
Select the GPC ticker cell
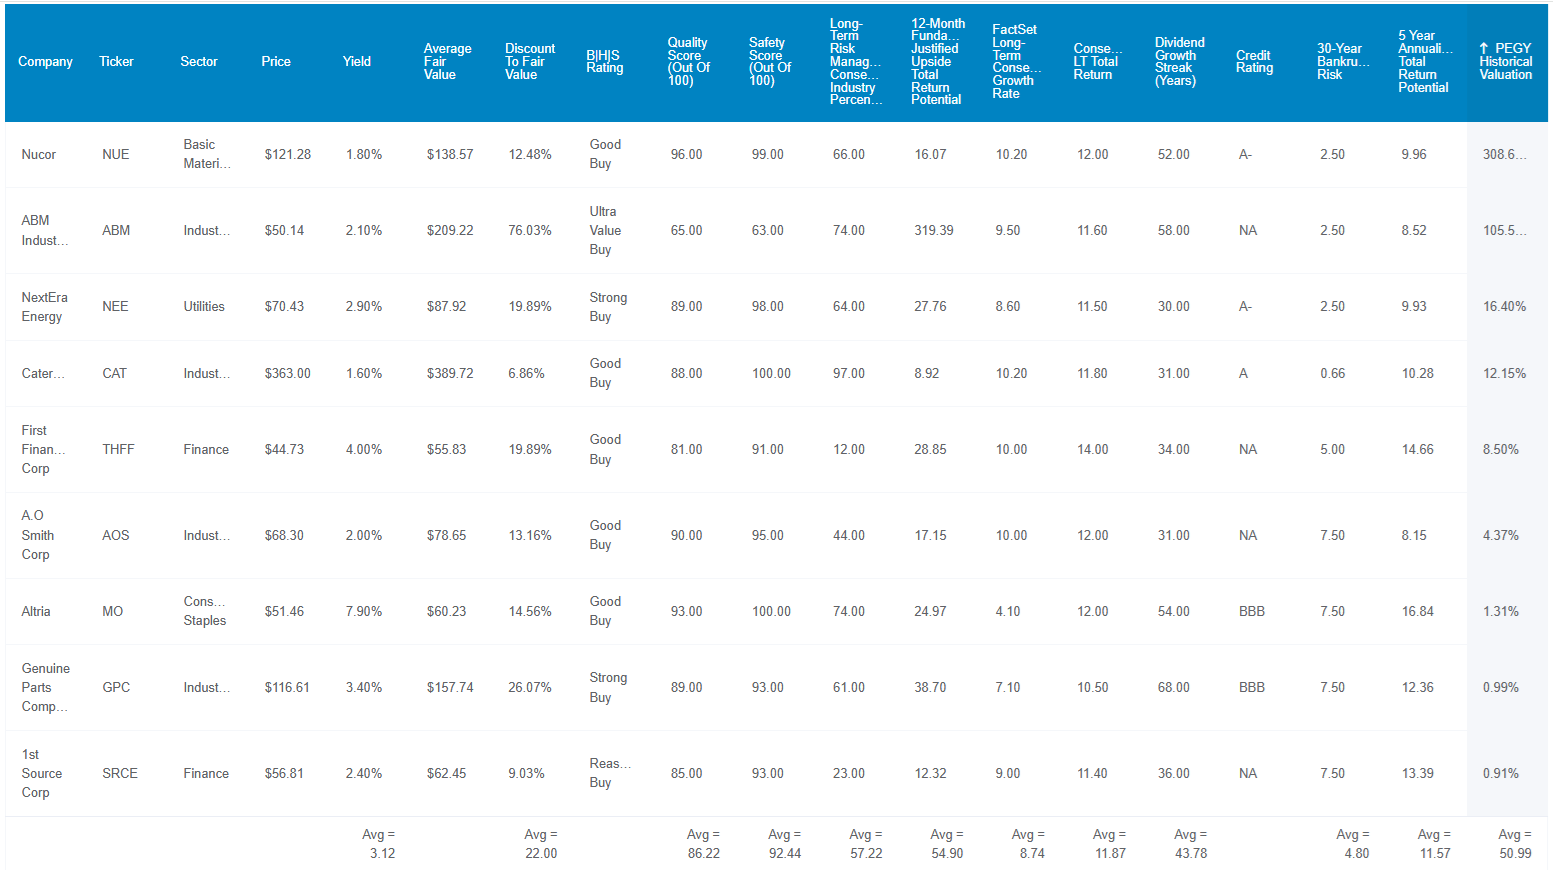pyautogui.click(x=116, y=688)
